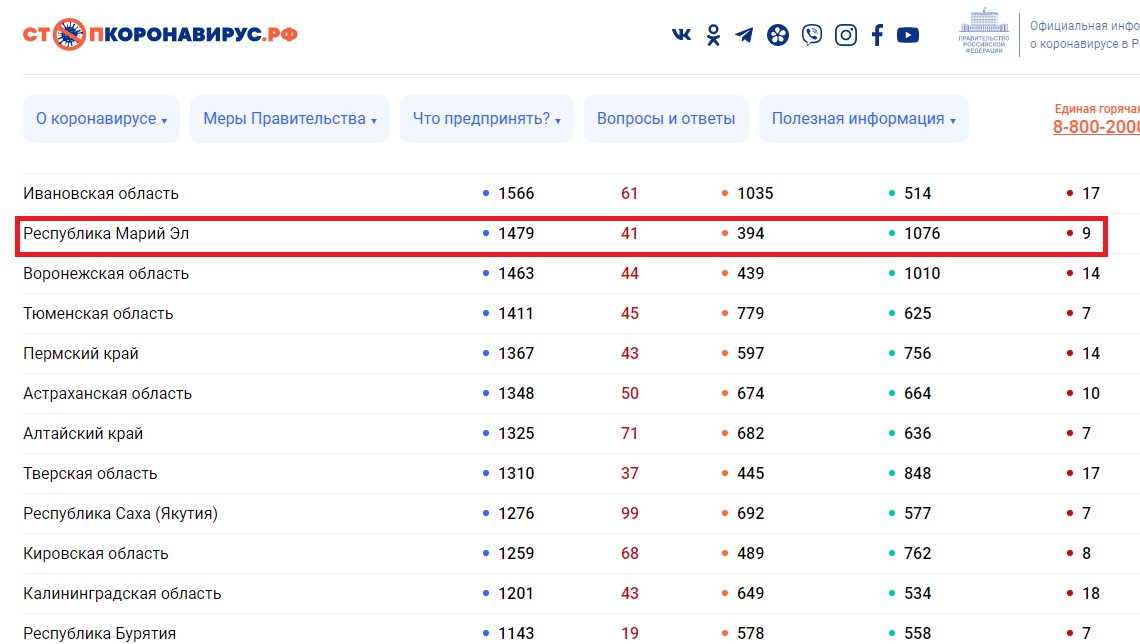The height and width of the screenshot is (644, 1140).
Task: Click the Russian Government building logo
Action: click(x=984, y=34)
